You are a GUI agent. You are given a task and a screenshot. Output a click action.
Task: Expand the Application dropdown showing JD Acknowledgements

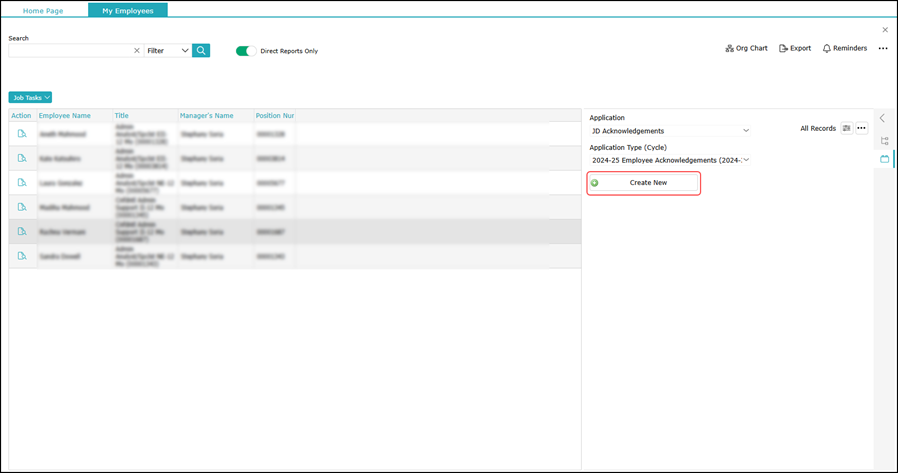click(669, 131)
